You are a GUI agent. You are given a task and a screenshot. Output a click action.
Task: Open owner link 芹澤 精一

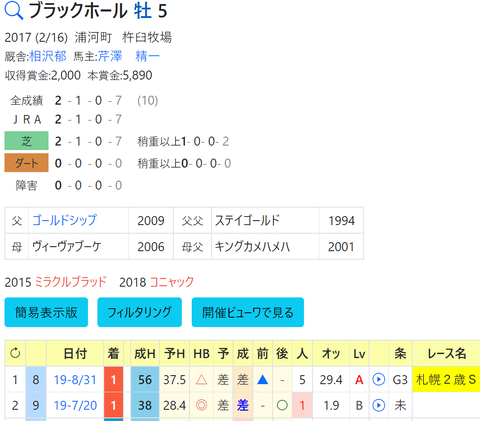click(x=129, y=56)
